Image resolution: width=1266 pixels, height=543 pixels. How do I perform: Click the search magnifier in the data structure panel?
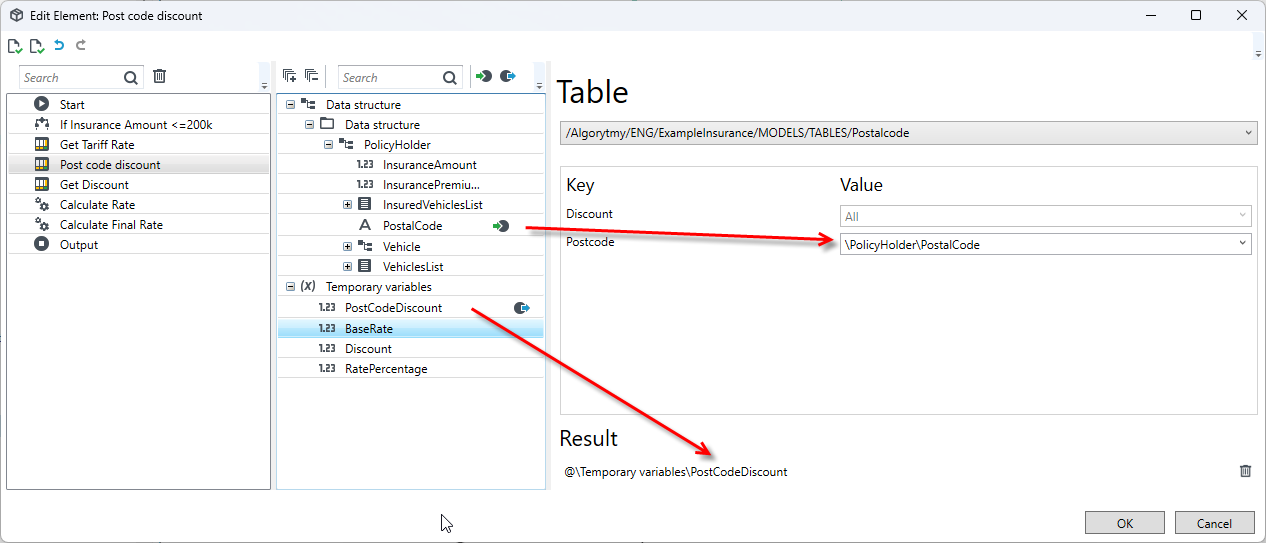[451, 77]
